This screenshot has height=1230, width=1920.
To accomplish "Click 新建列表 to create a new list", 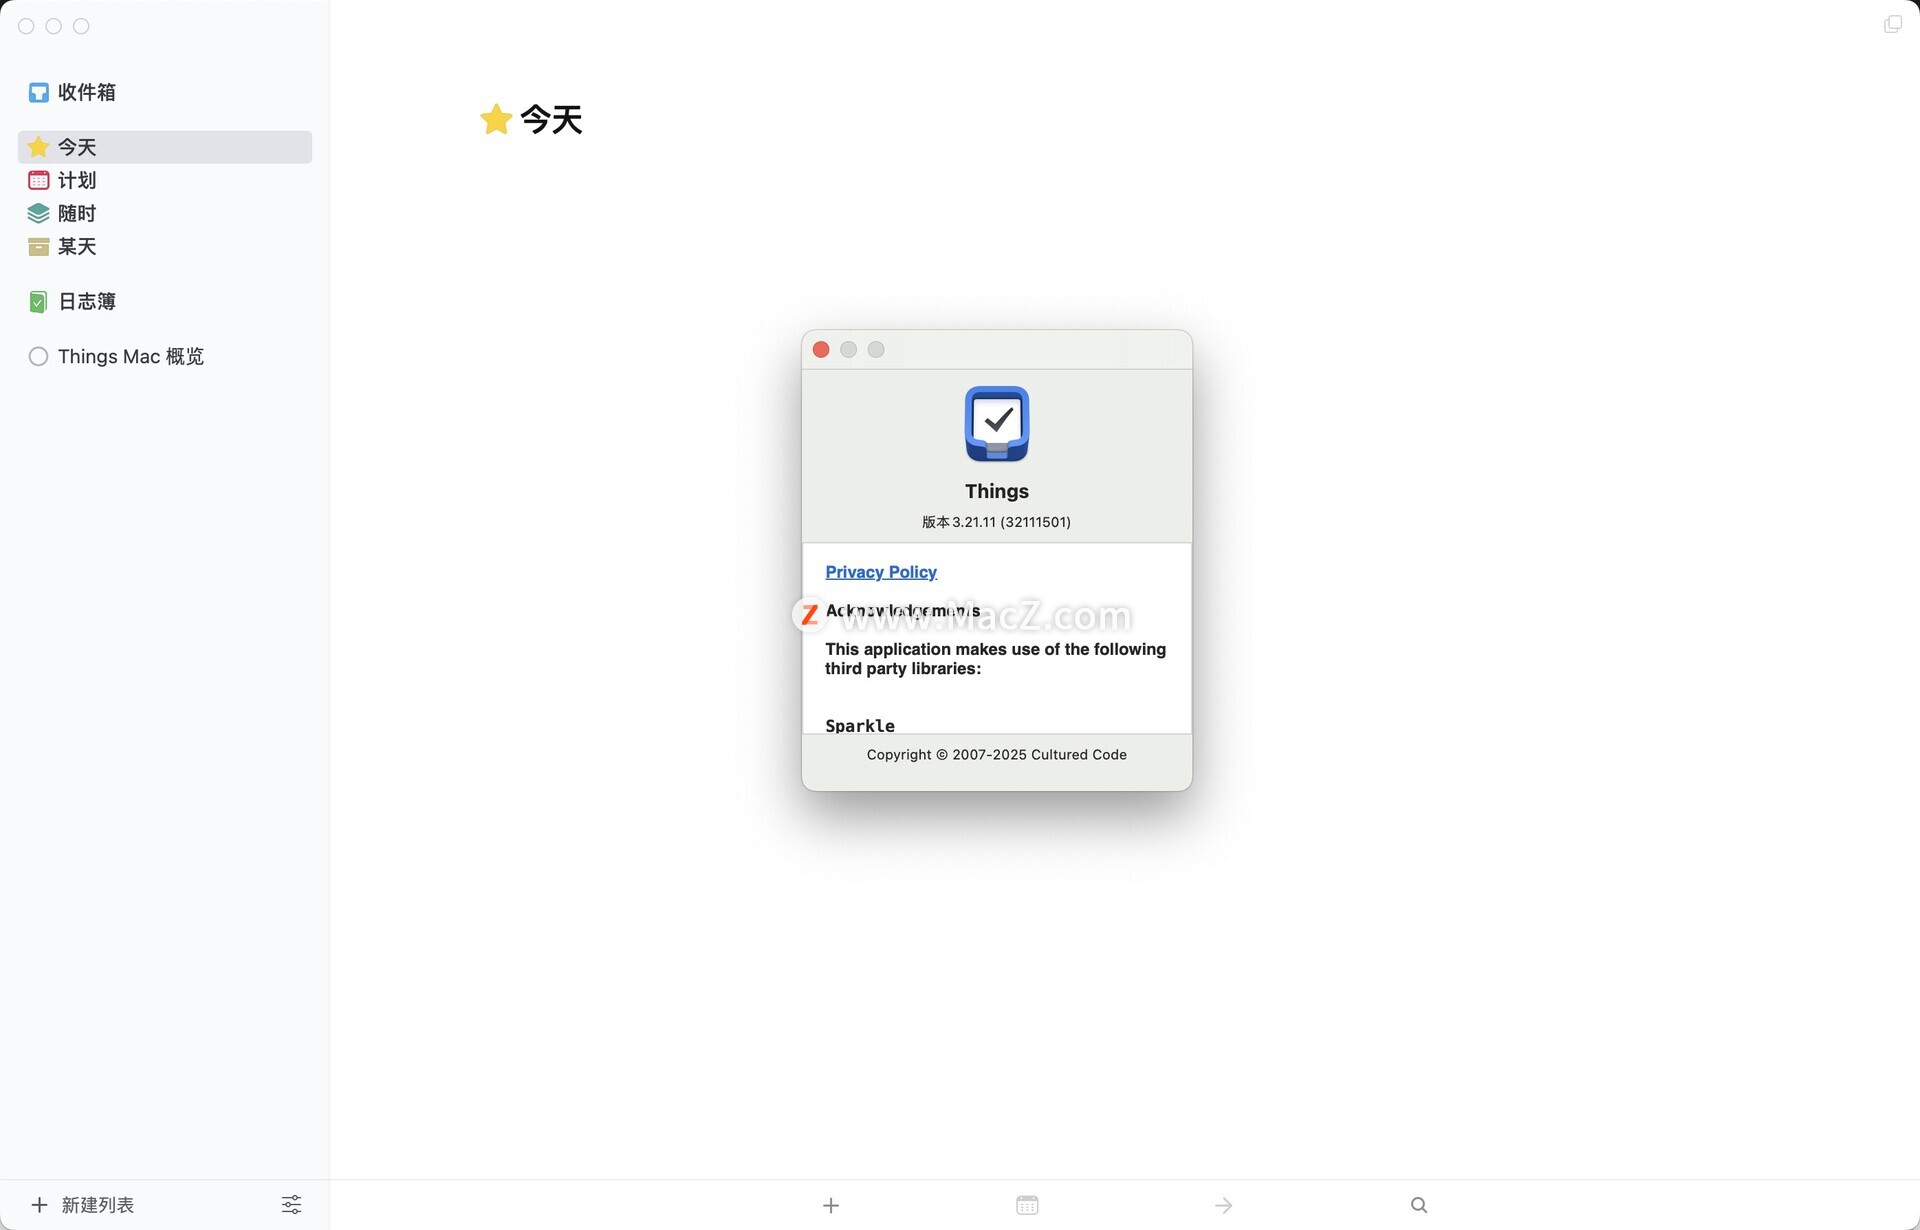I will click(97, 1205).
